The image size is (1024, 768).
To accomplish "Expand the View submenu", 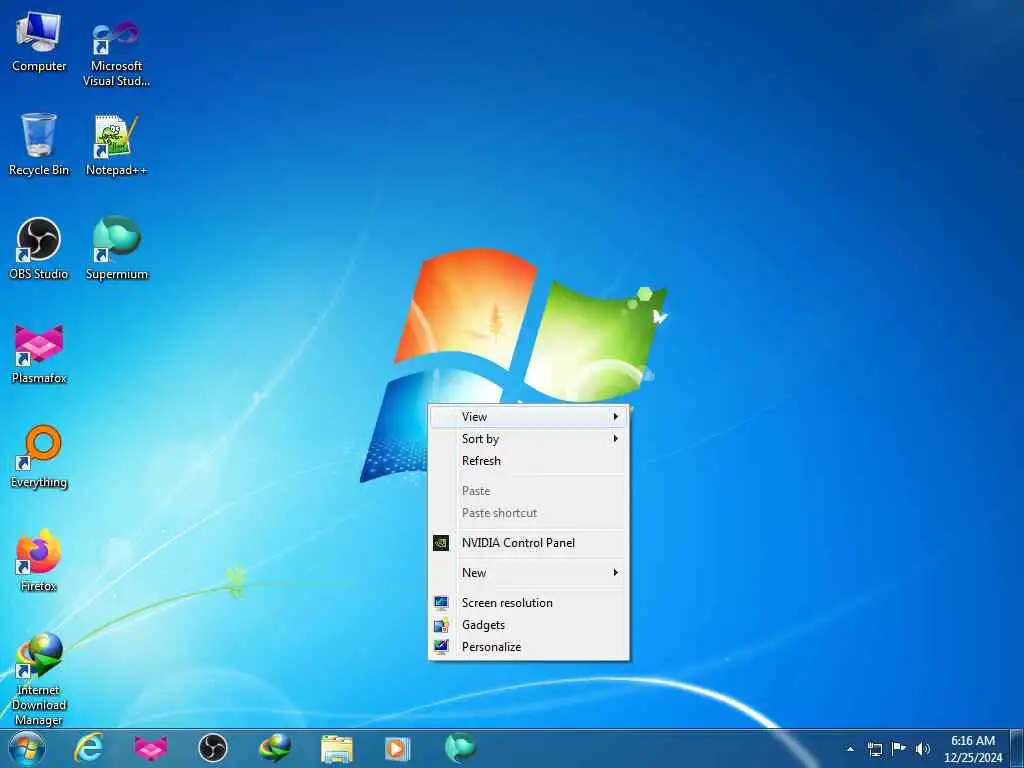I will pyautogui.click(x=528, y=417).
